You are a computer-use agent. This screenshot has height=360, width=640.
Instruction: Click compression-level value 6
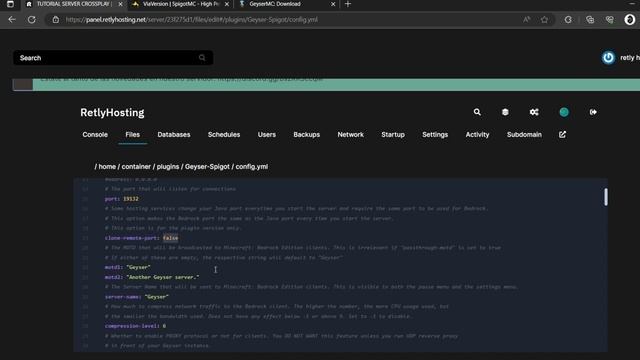pos(164,326)
